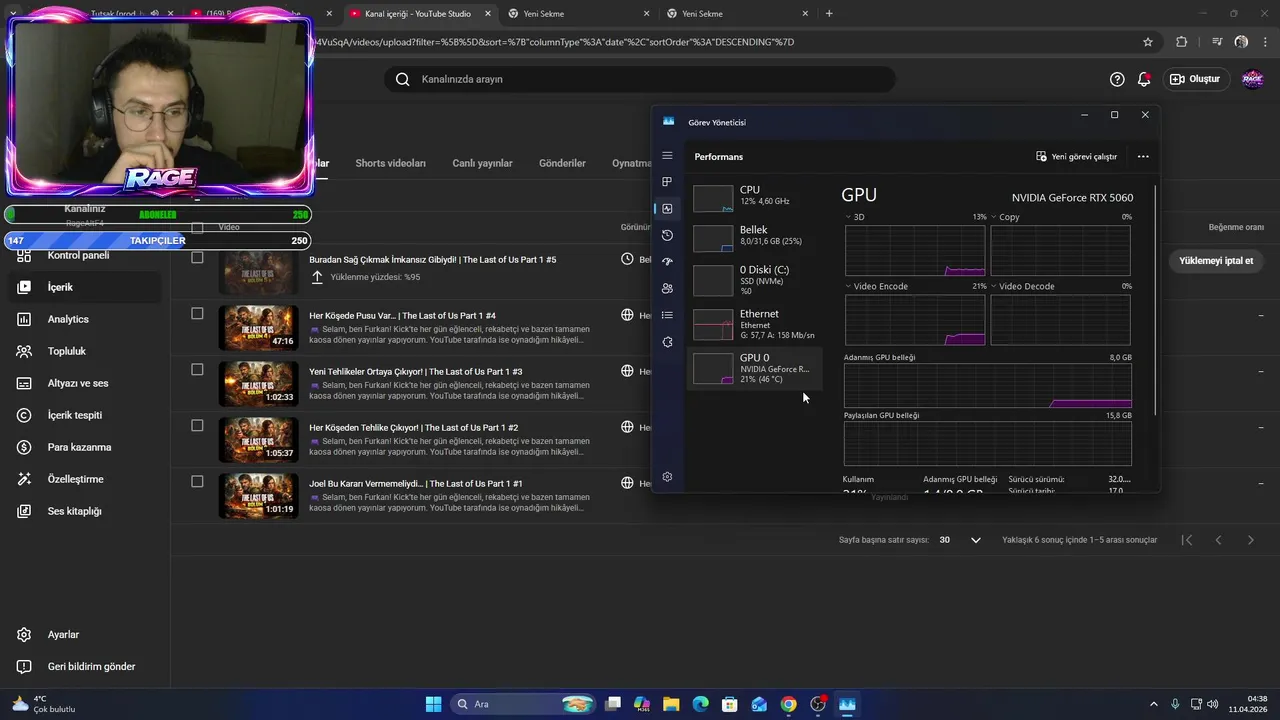Screen dimensions: 1280x720
Task: Open rows-per-page dropdown showing 30
Action: coord(960,540)
